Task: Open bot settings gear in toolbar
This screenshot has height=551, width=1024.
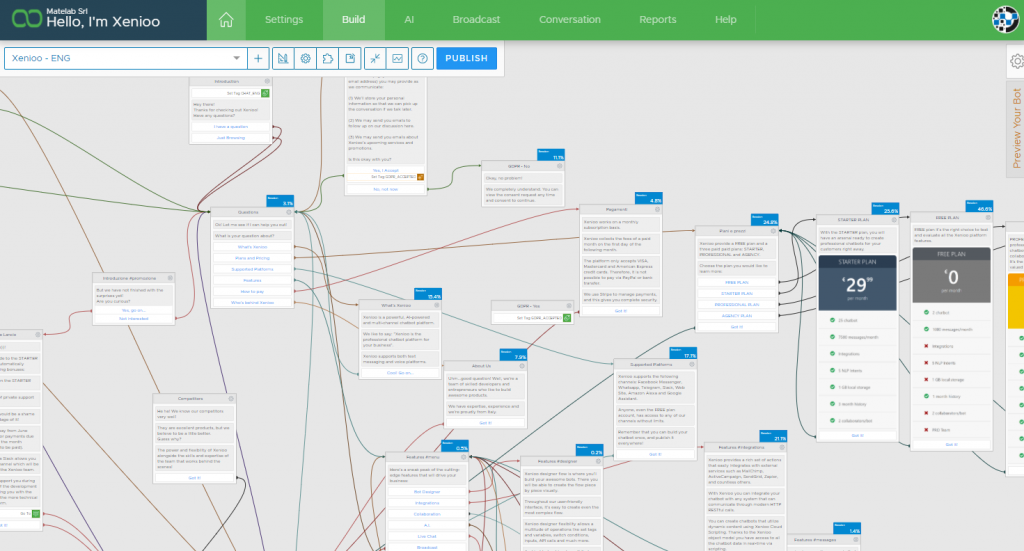Action: pyautogui.click(x=305, y=58)
